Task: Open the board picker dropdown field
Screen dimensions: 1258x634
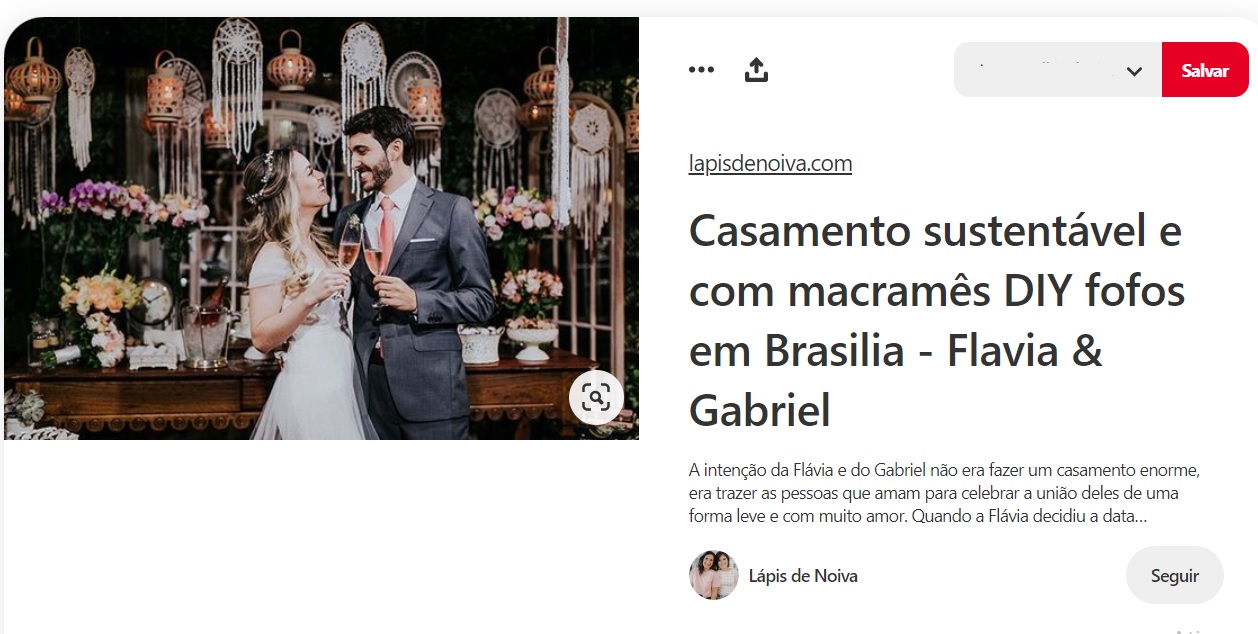Action: 1058,70
